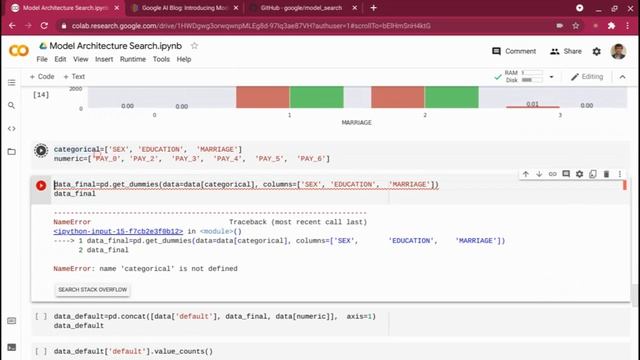Open the Editing mode dropdown
Image resolution: width=640 pixels, height=360 pixels.
coord(587,76)
